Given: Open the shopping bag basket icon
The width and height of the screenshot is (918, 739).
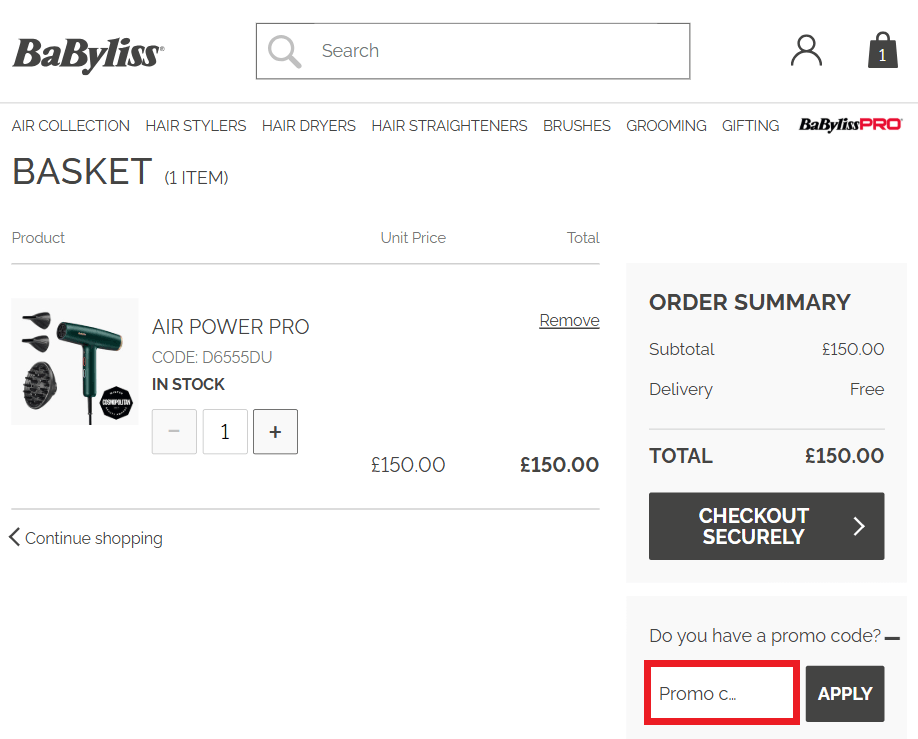Looking at the screenshot, I should (x=881, y=51).
